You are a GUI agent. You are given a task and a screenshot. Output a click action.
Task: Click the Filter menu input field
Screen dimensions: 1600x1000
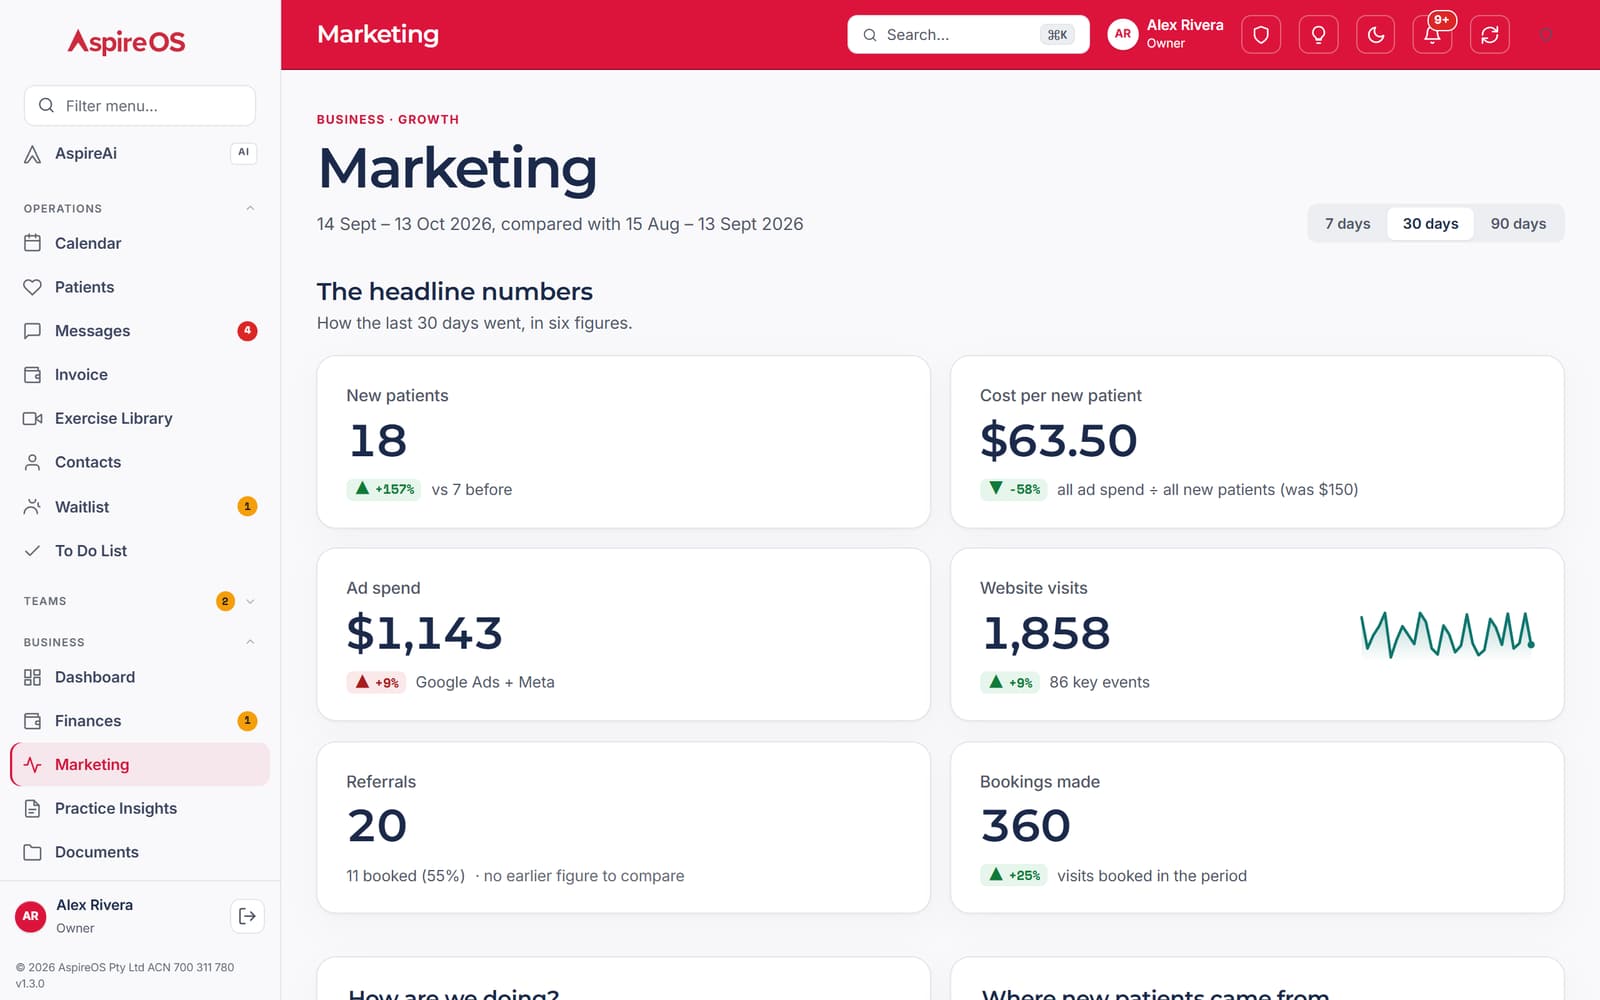(140, 105)
